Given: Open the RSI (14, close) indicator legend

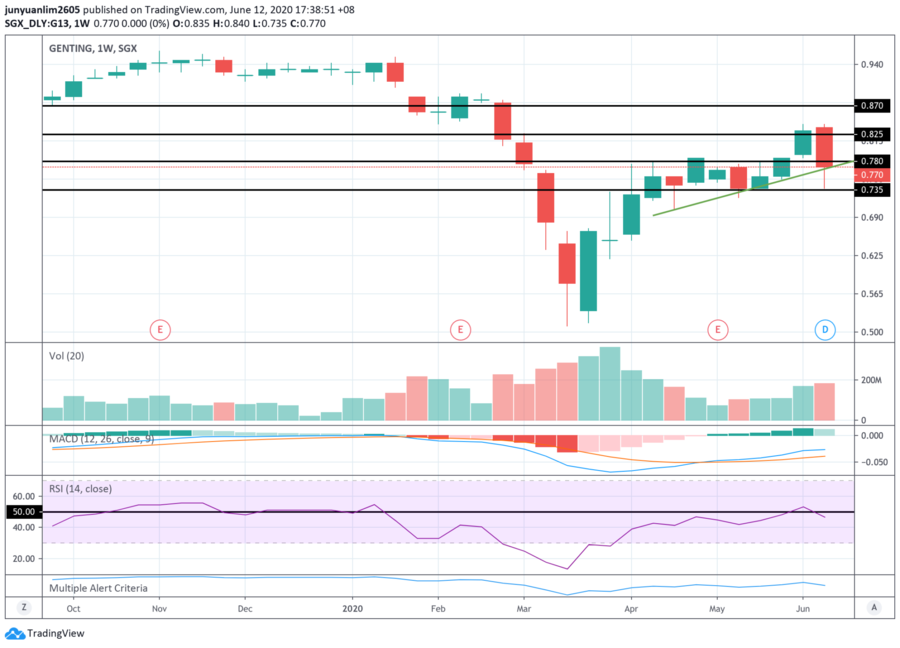Looking at the screenshot, I should [80, 488].
